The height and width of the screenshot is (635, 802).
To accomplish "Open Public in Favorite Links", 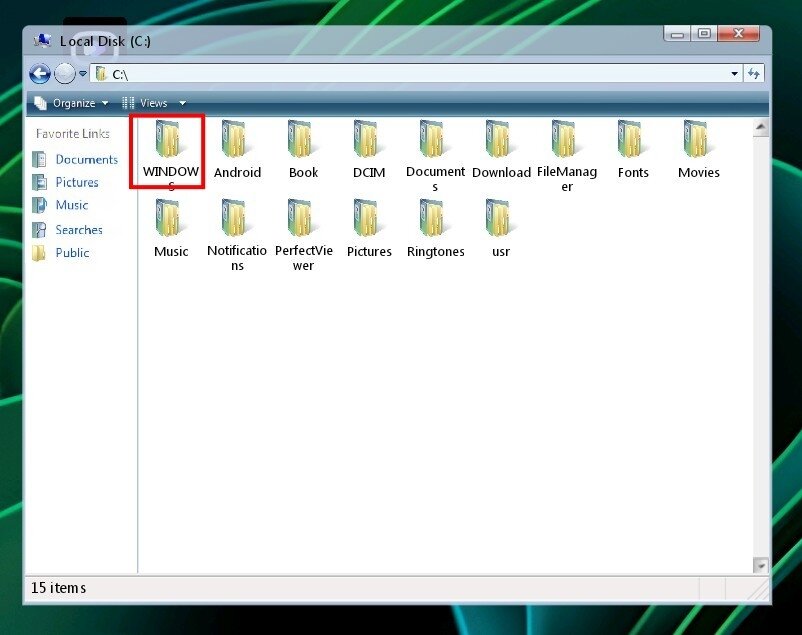I will [x=61, y=253].
